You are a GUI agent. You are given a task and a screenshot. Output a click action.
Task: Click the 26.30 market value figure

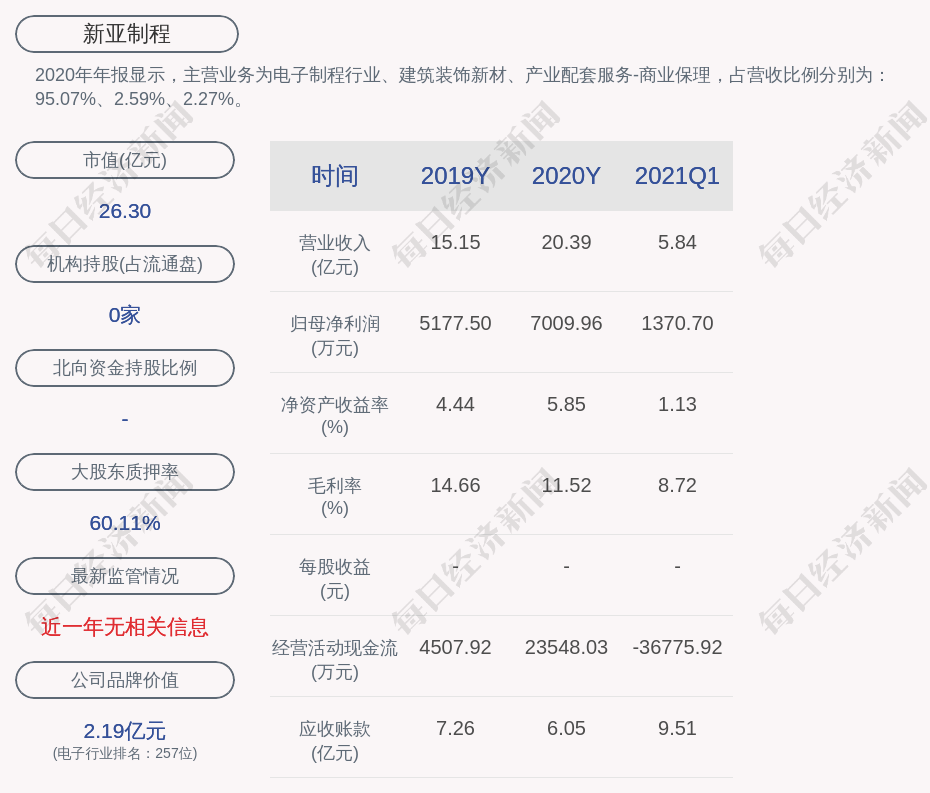pos(125,211)
